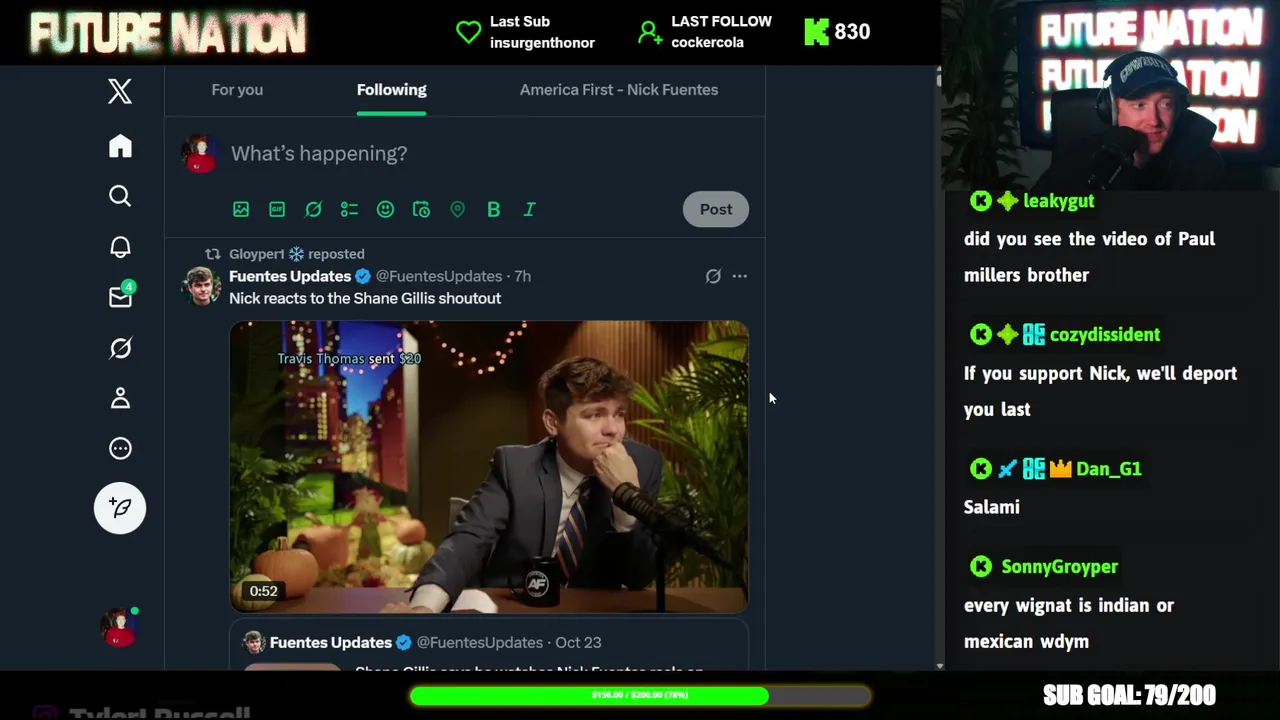Open three-dot menu on Fuentes Updates post
The height and width of the screenshot is (720, 1280).
tap(739, 276)
